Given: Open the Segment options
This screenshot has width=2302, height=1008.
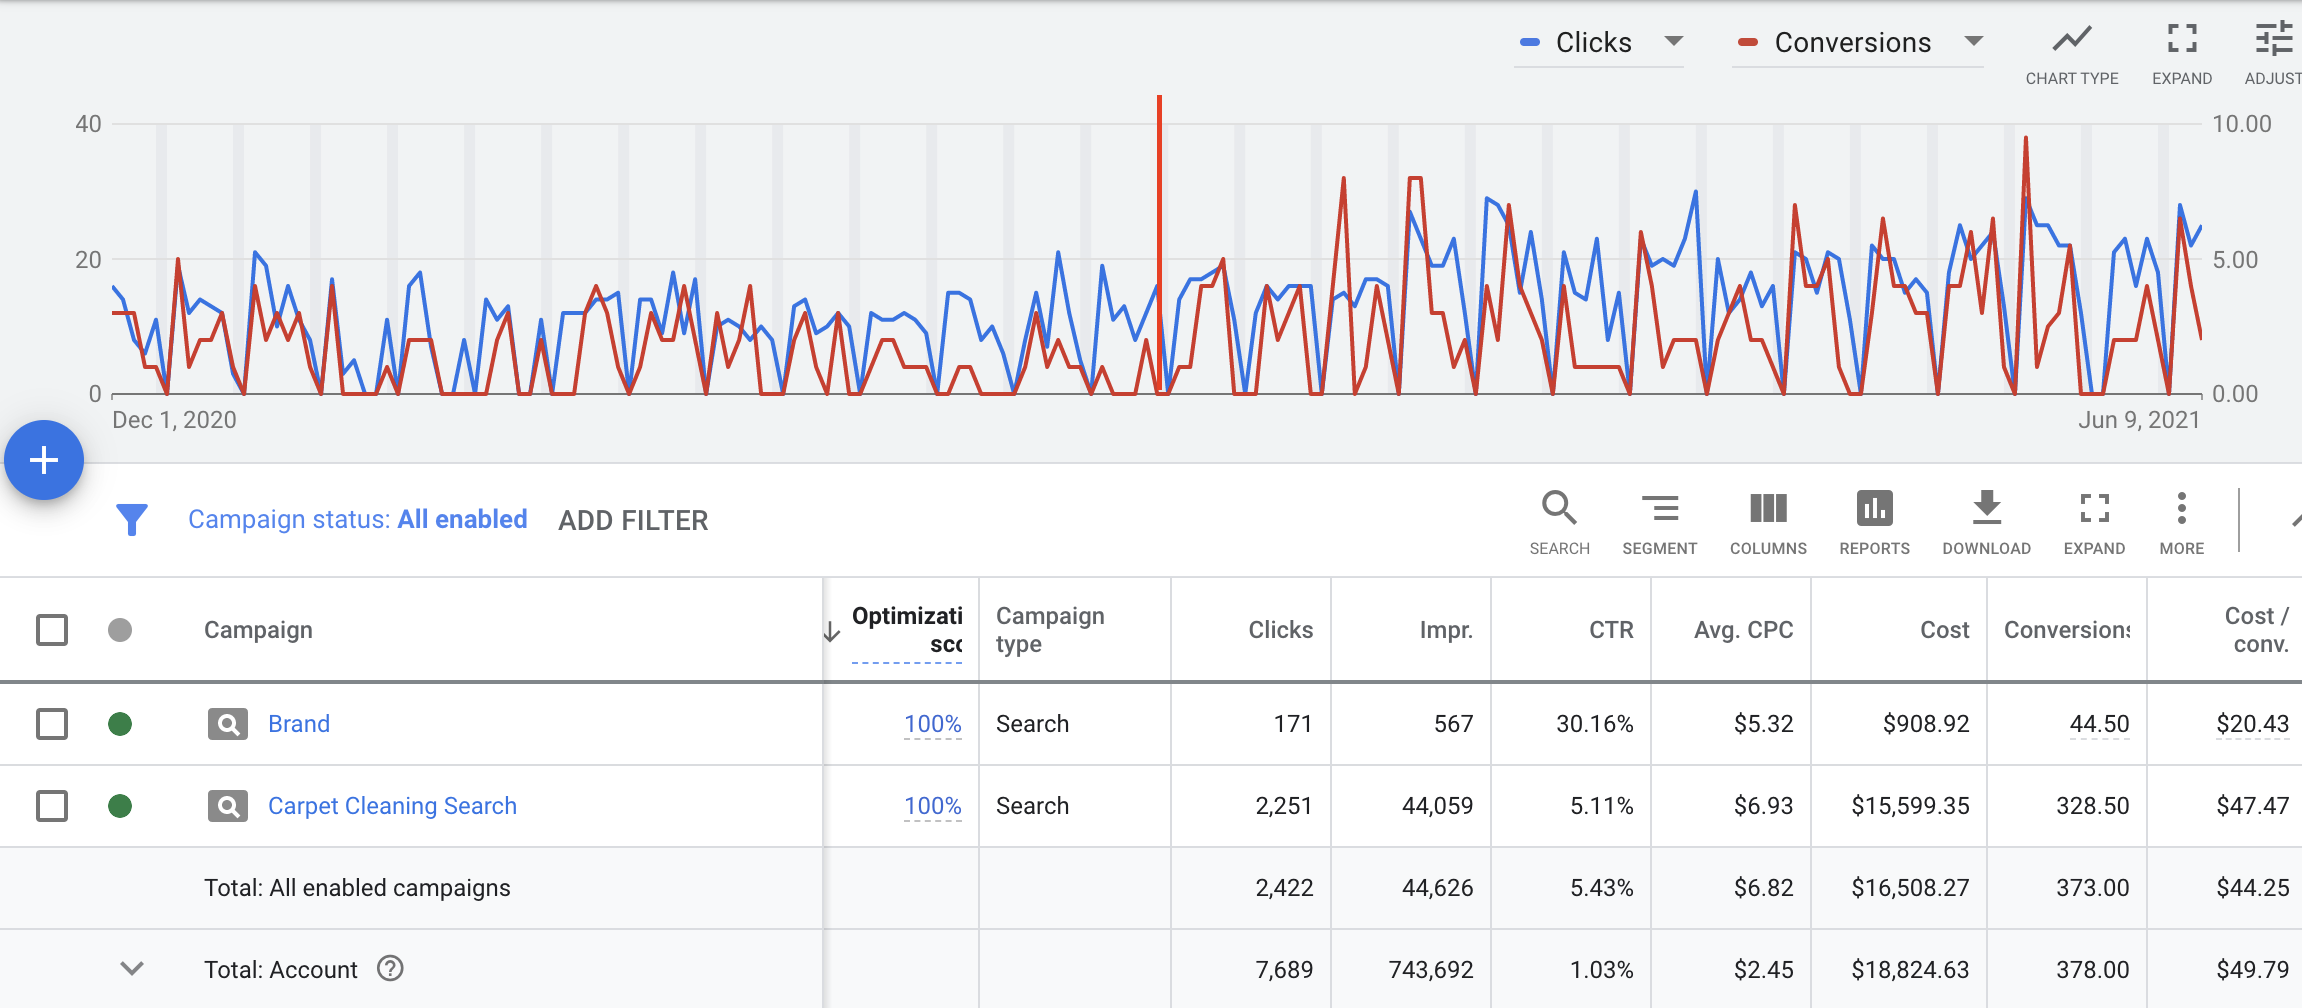Looking at the screenshot, I should 1659,520.
